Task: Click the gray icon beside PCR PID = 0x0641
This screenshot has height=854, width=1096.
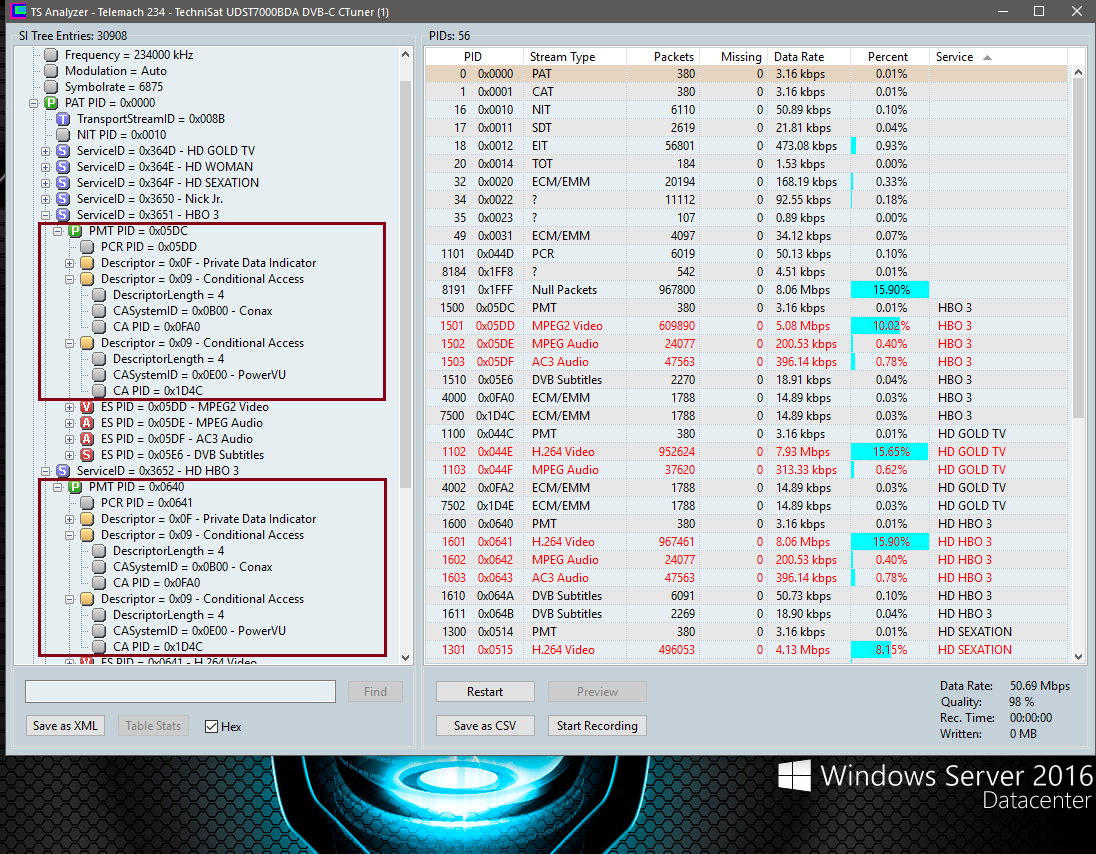Action: [x=87, y=503]
